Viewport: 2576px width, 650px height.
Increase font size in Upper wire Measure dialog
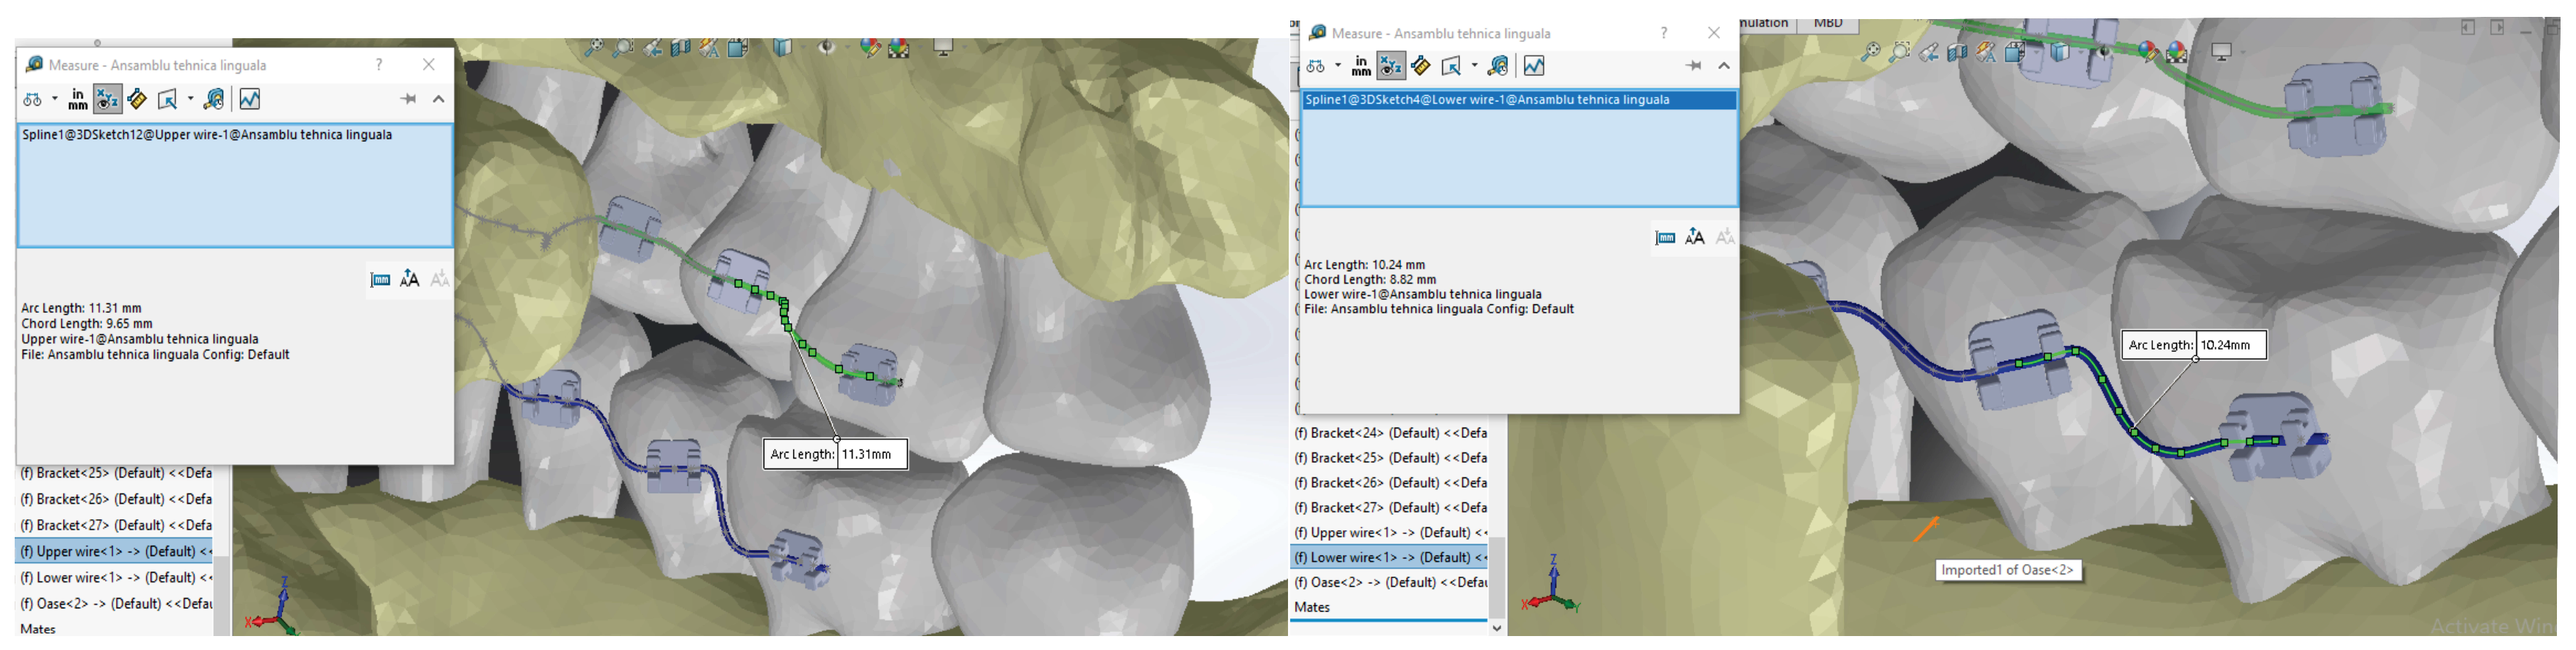(409, 279)
